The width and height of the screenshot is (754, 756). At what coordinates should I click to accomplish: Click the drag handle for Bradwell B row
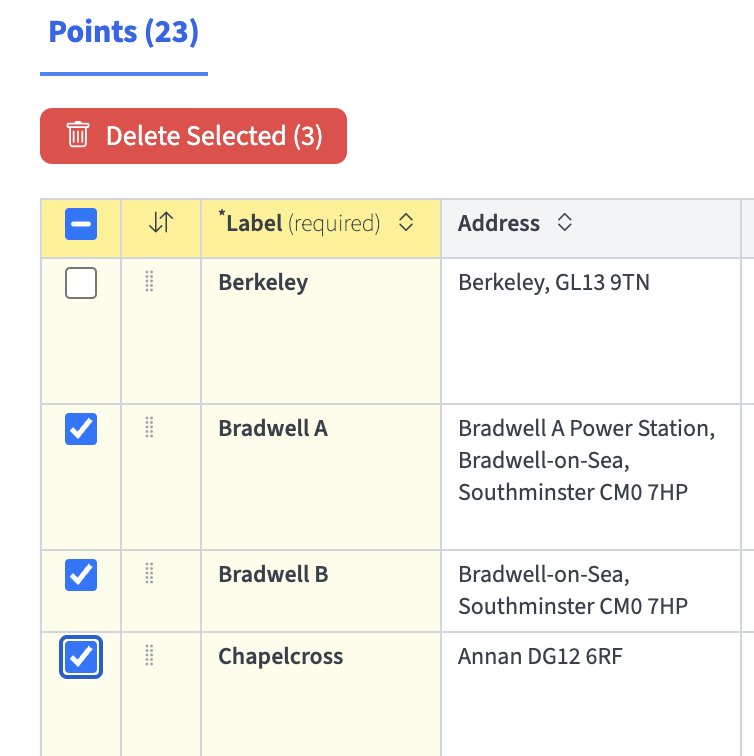pos(149,574)
